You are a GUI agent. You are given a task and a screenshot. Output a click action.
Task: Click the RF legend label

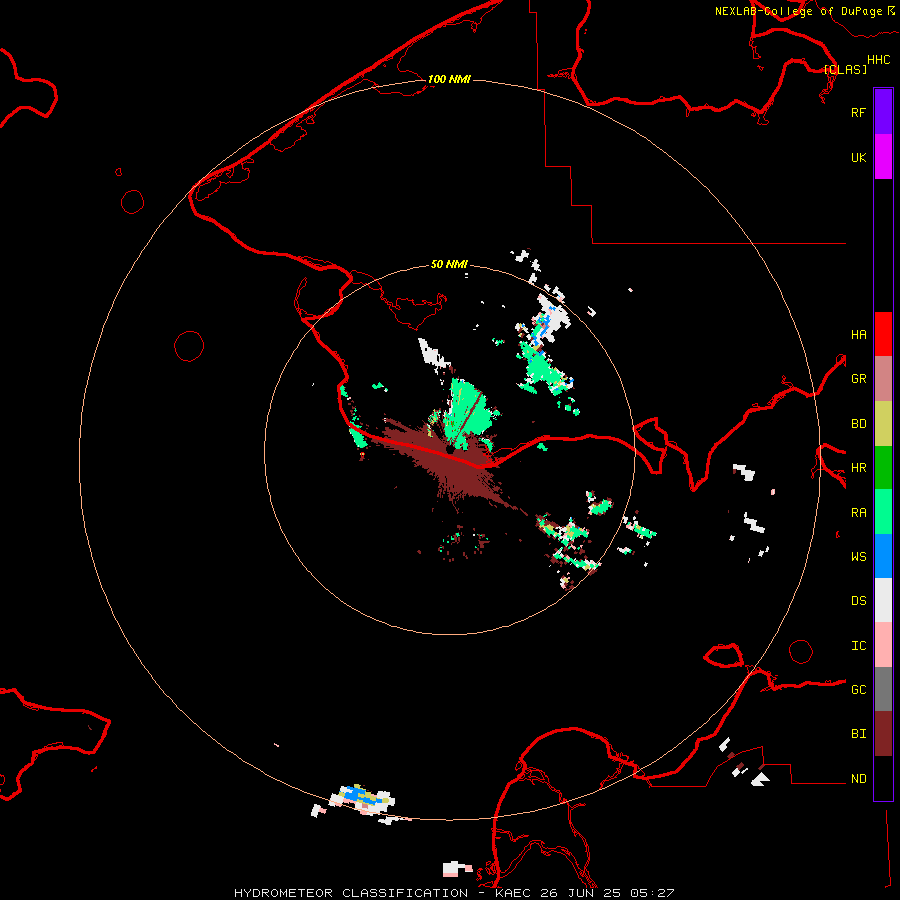click(858, 112)
